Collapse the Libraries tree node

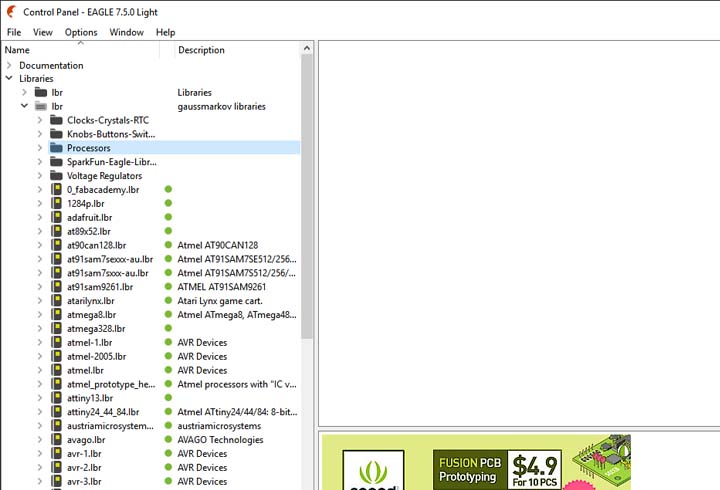[x=9, y=78]
